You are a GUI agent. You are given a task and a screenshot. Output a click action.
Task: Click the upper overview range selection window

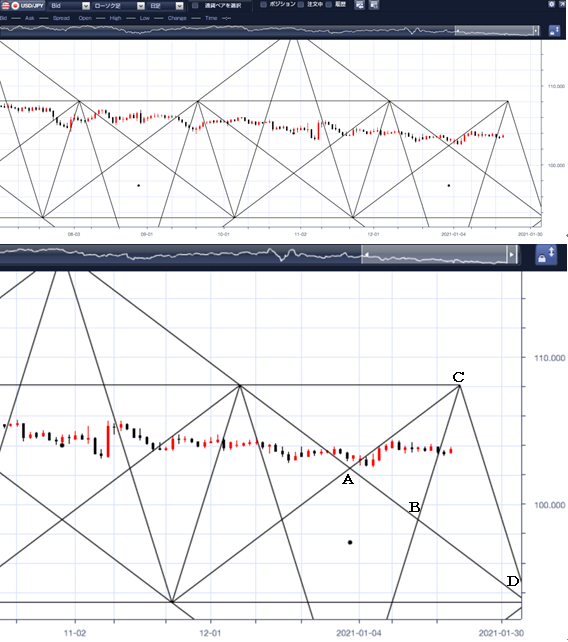click(497, 31)
